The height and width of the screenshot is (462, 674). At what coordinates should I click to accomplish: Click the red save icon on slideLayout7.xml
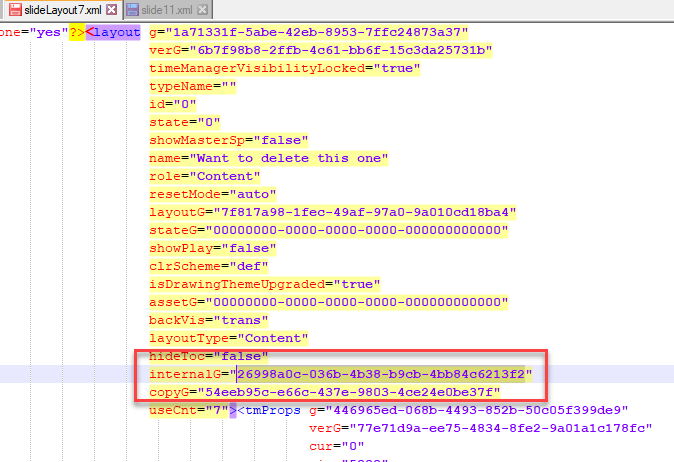tap(15, 9)
